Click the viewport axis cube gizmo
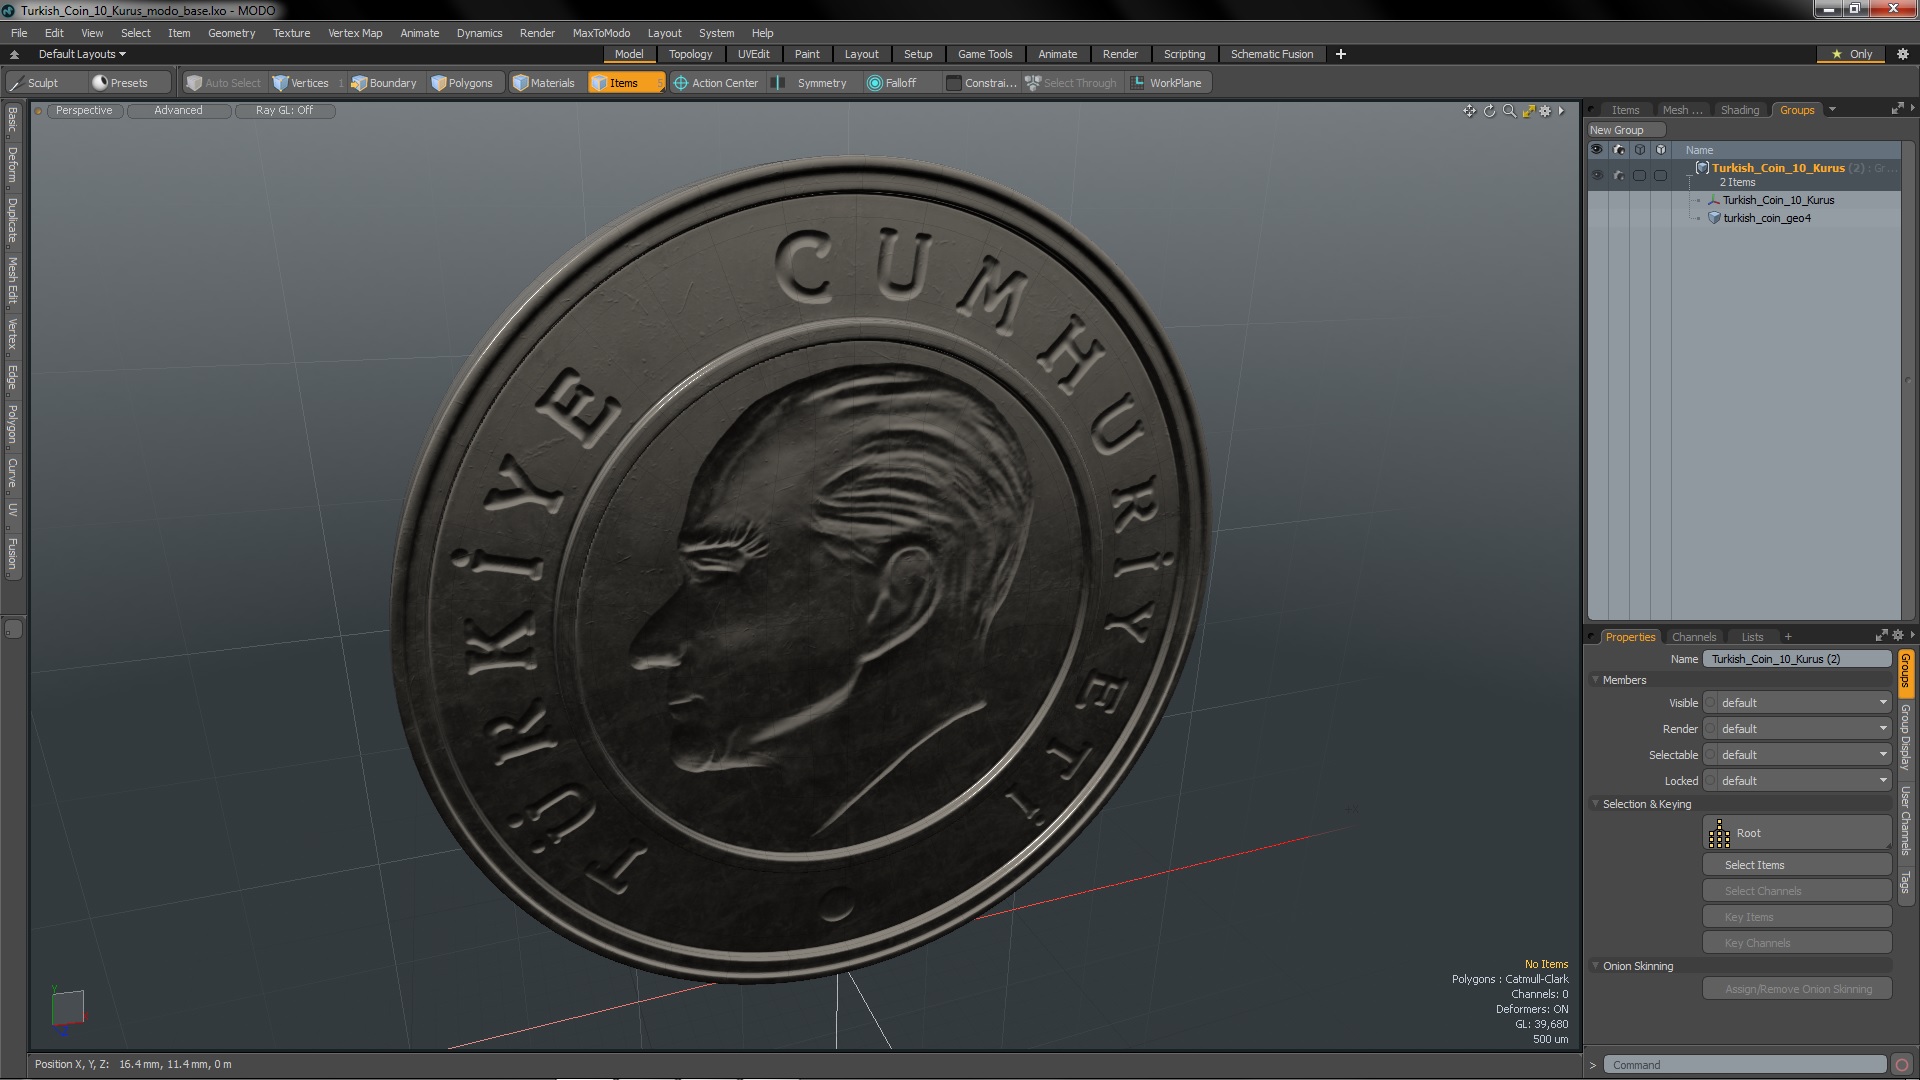Image resolution: width=1920 pixels, height=1080 pixels. 67,1008
